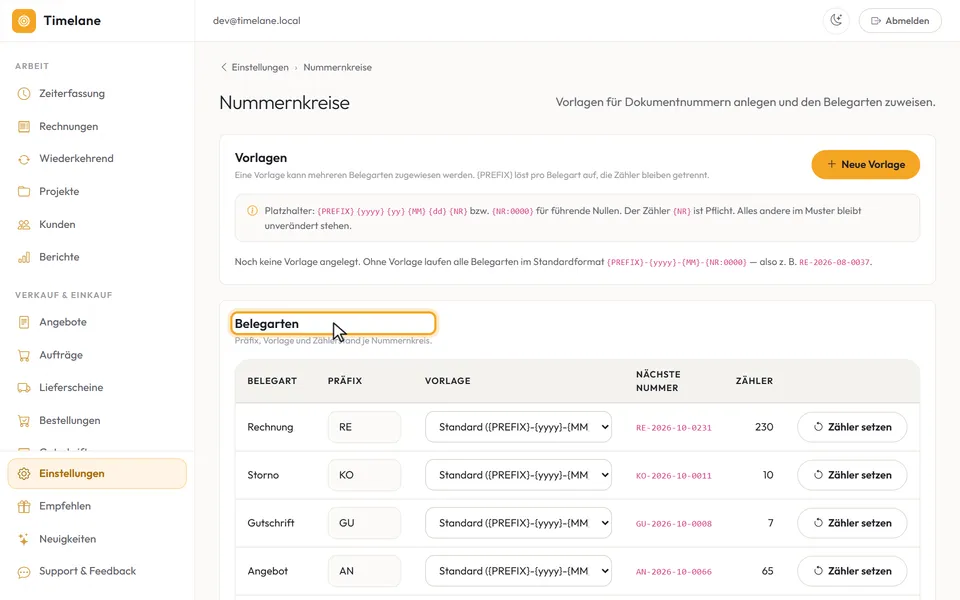Click the Projekte folder icon
Viewport: 960px width, 600px height.
pos(24,192)
